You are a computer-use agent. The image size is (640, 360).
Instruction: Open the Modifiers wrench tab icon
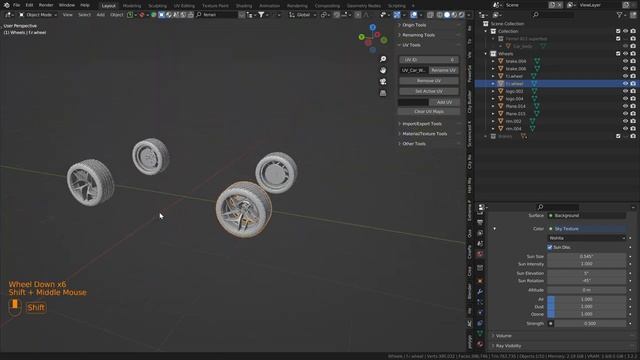coord(480,291)
